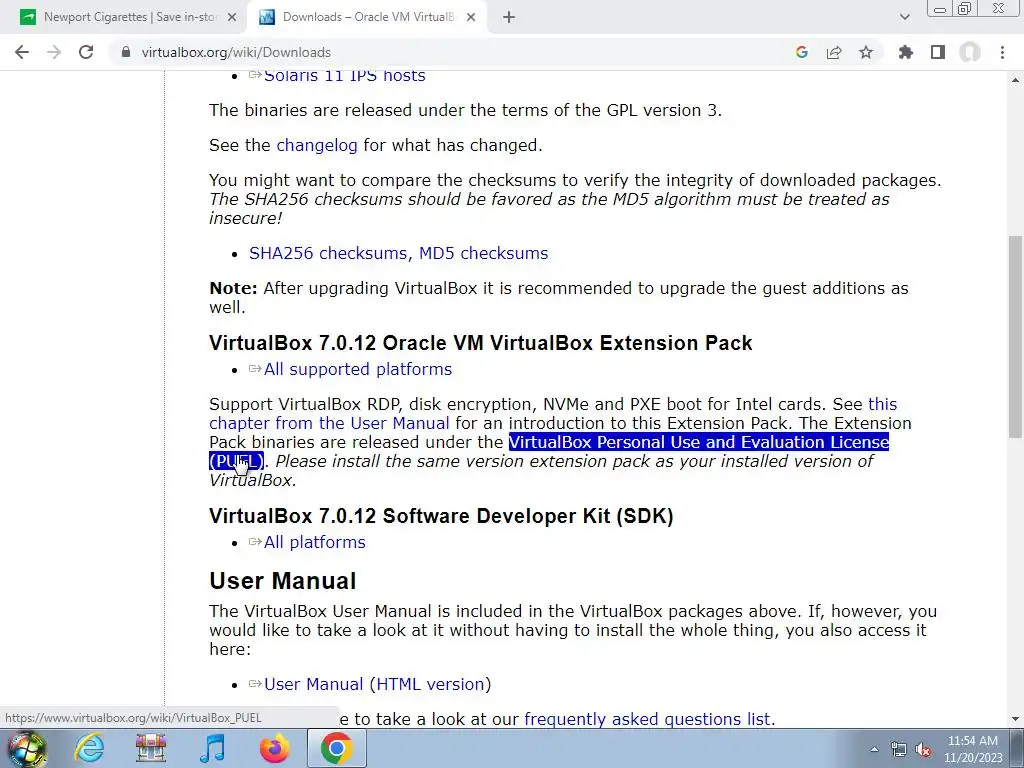Go back to the previous page
This screenshot has width=1024, height=768.
pos(22,52)
